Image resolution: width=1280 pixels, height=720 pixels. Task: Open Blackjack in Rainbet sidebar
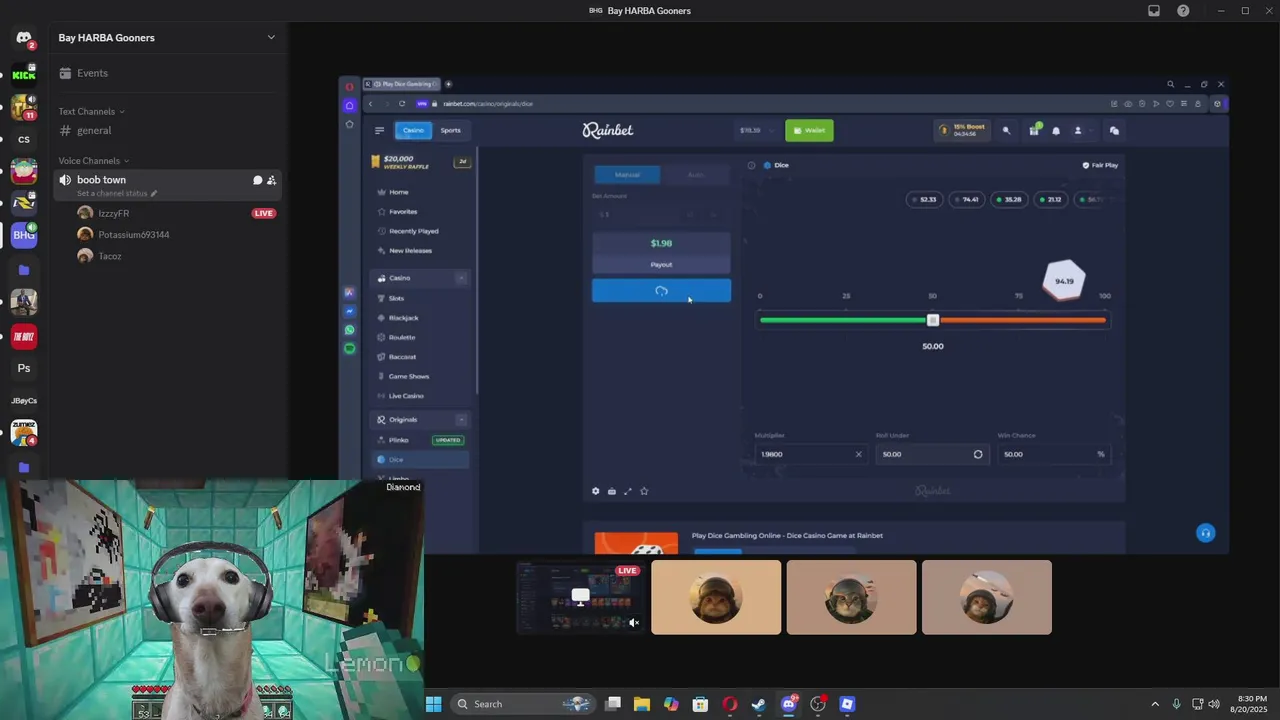[404, 318]
